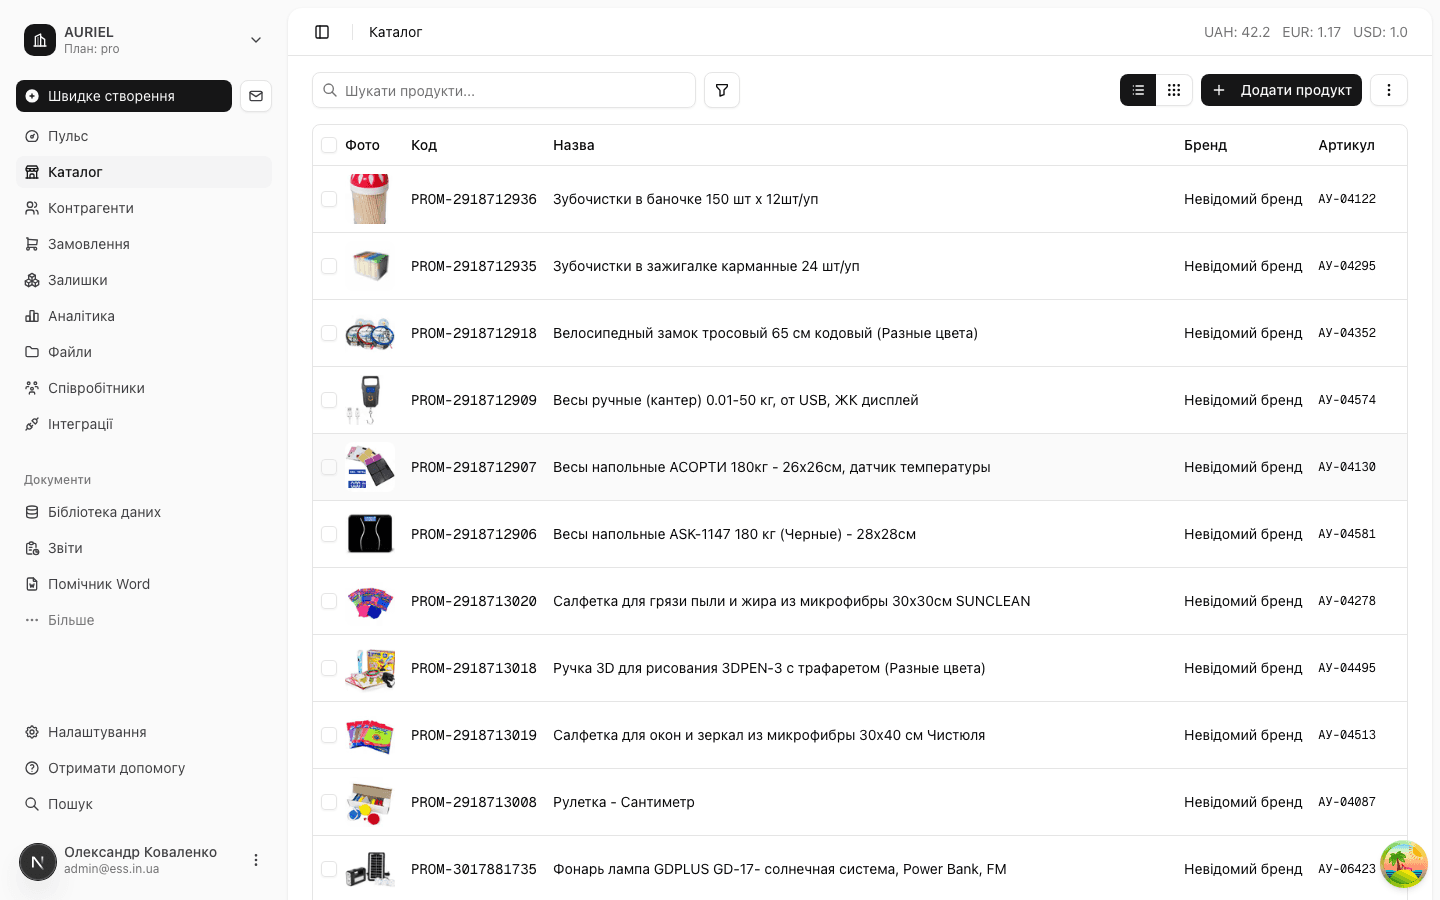Viewport: 1440px width, 900px height.
Task: Click the Швидке створення button
Action: click(124, 96)
